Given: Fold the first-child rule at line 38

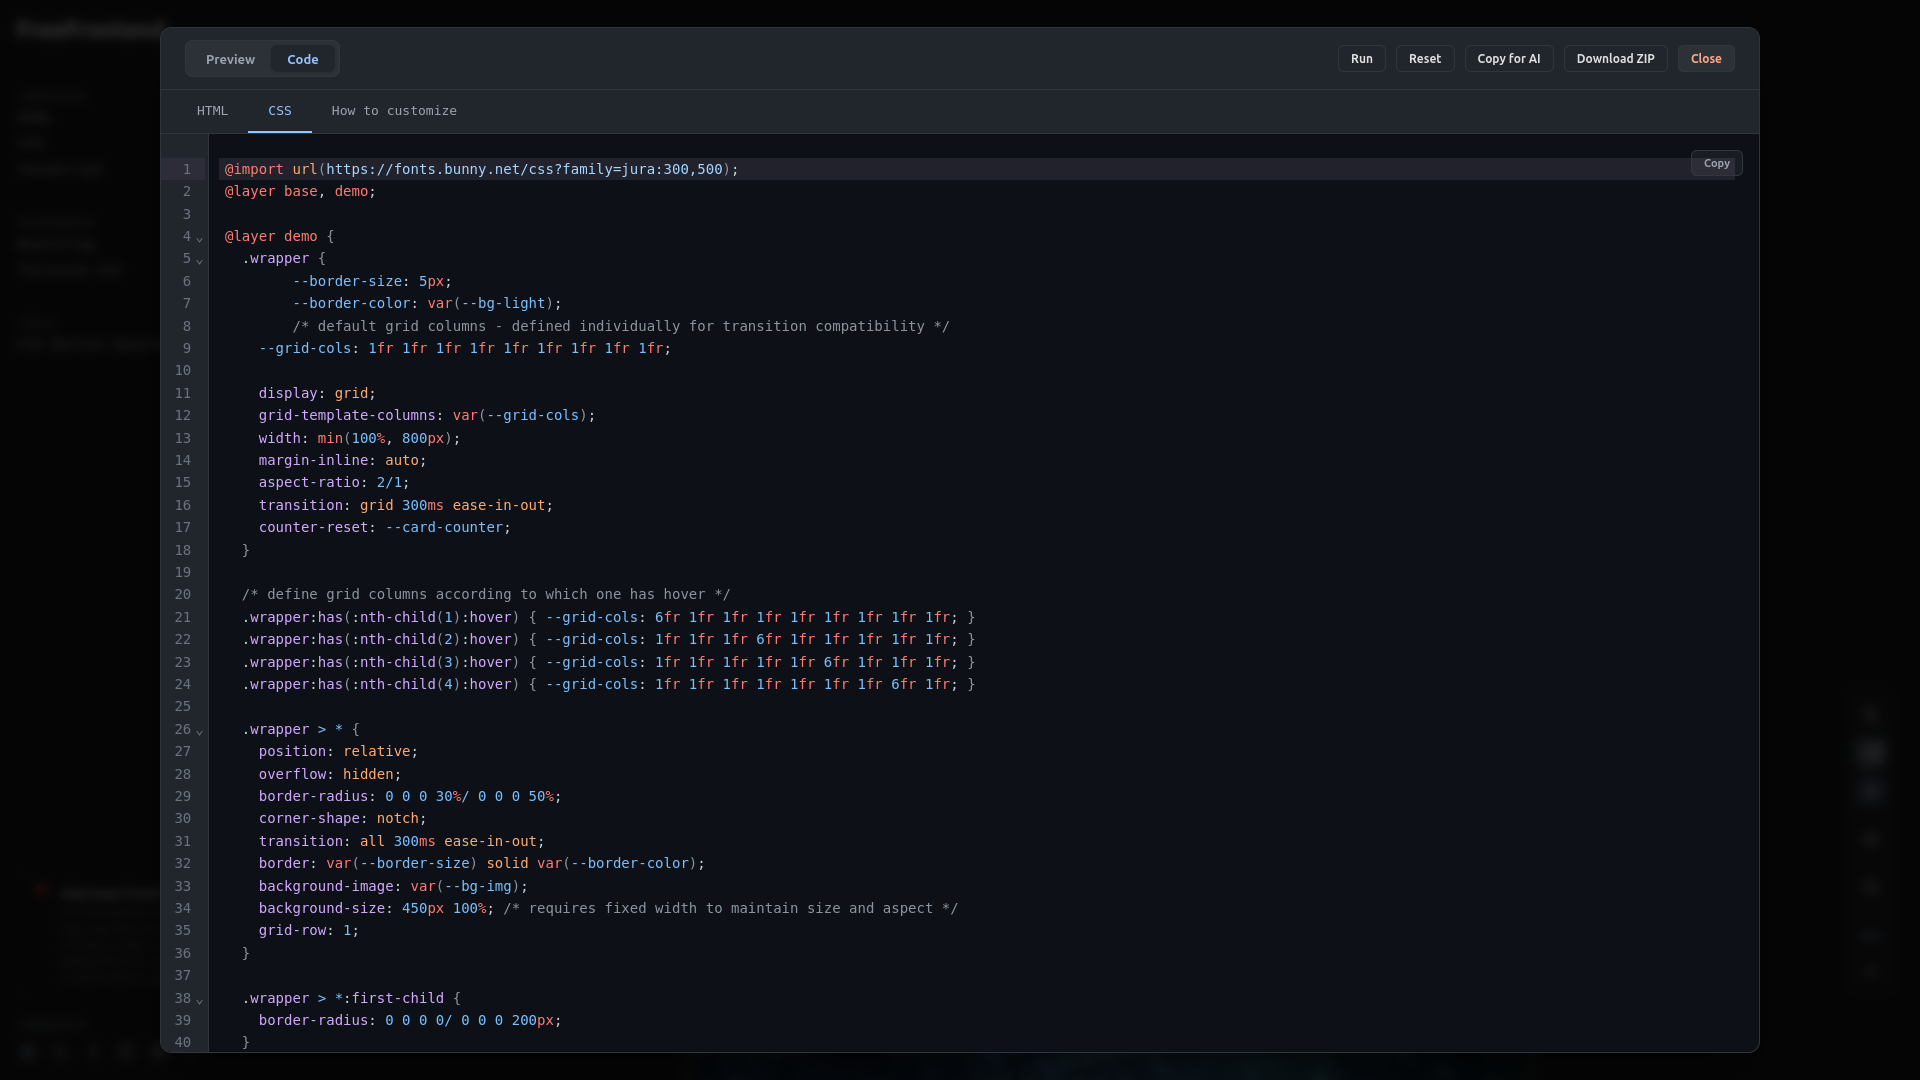Looking at the screenshot, I should [x=200, y=1000].
